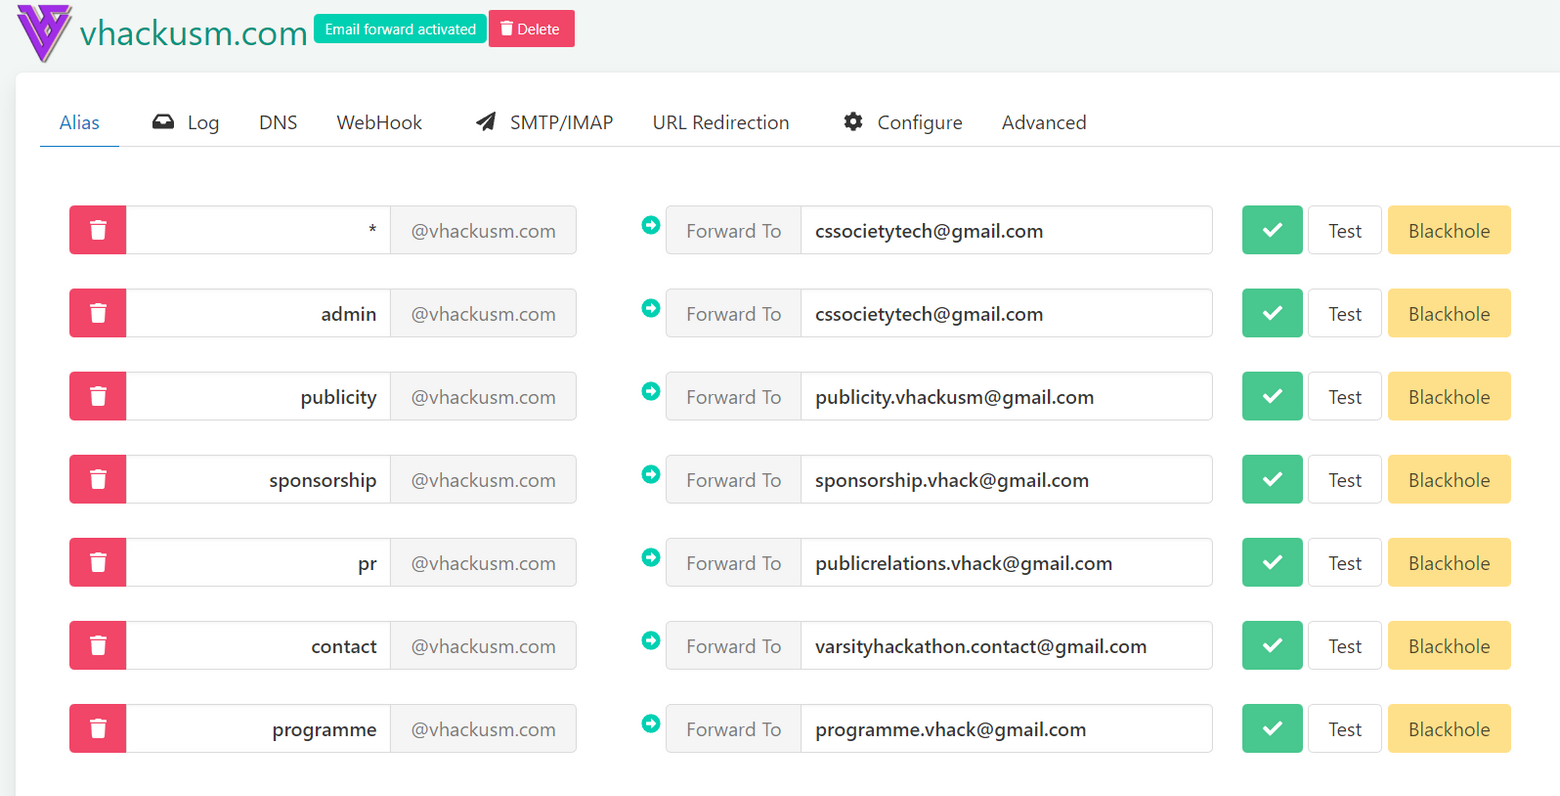This screenshot has width=1560, height=796.
Task: Open the Configure tab
Action: (x=903, y=123)
